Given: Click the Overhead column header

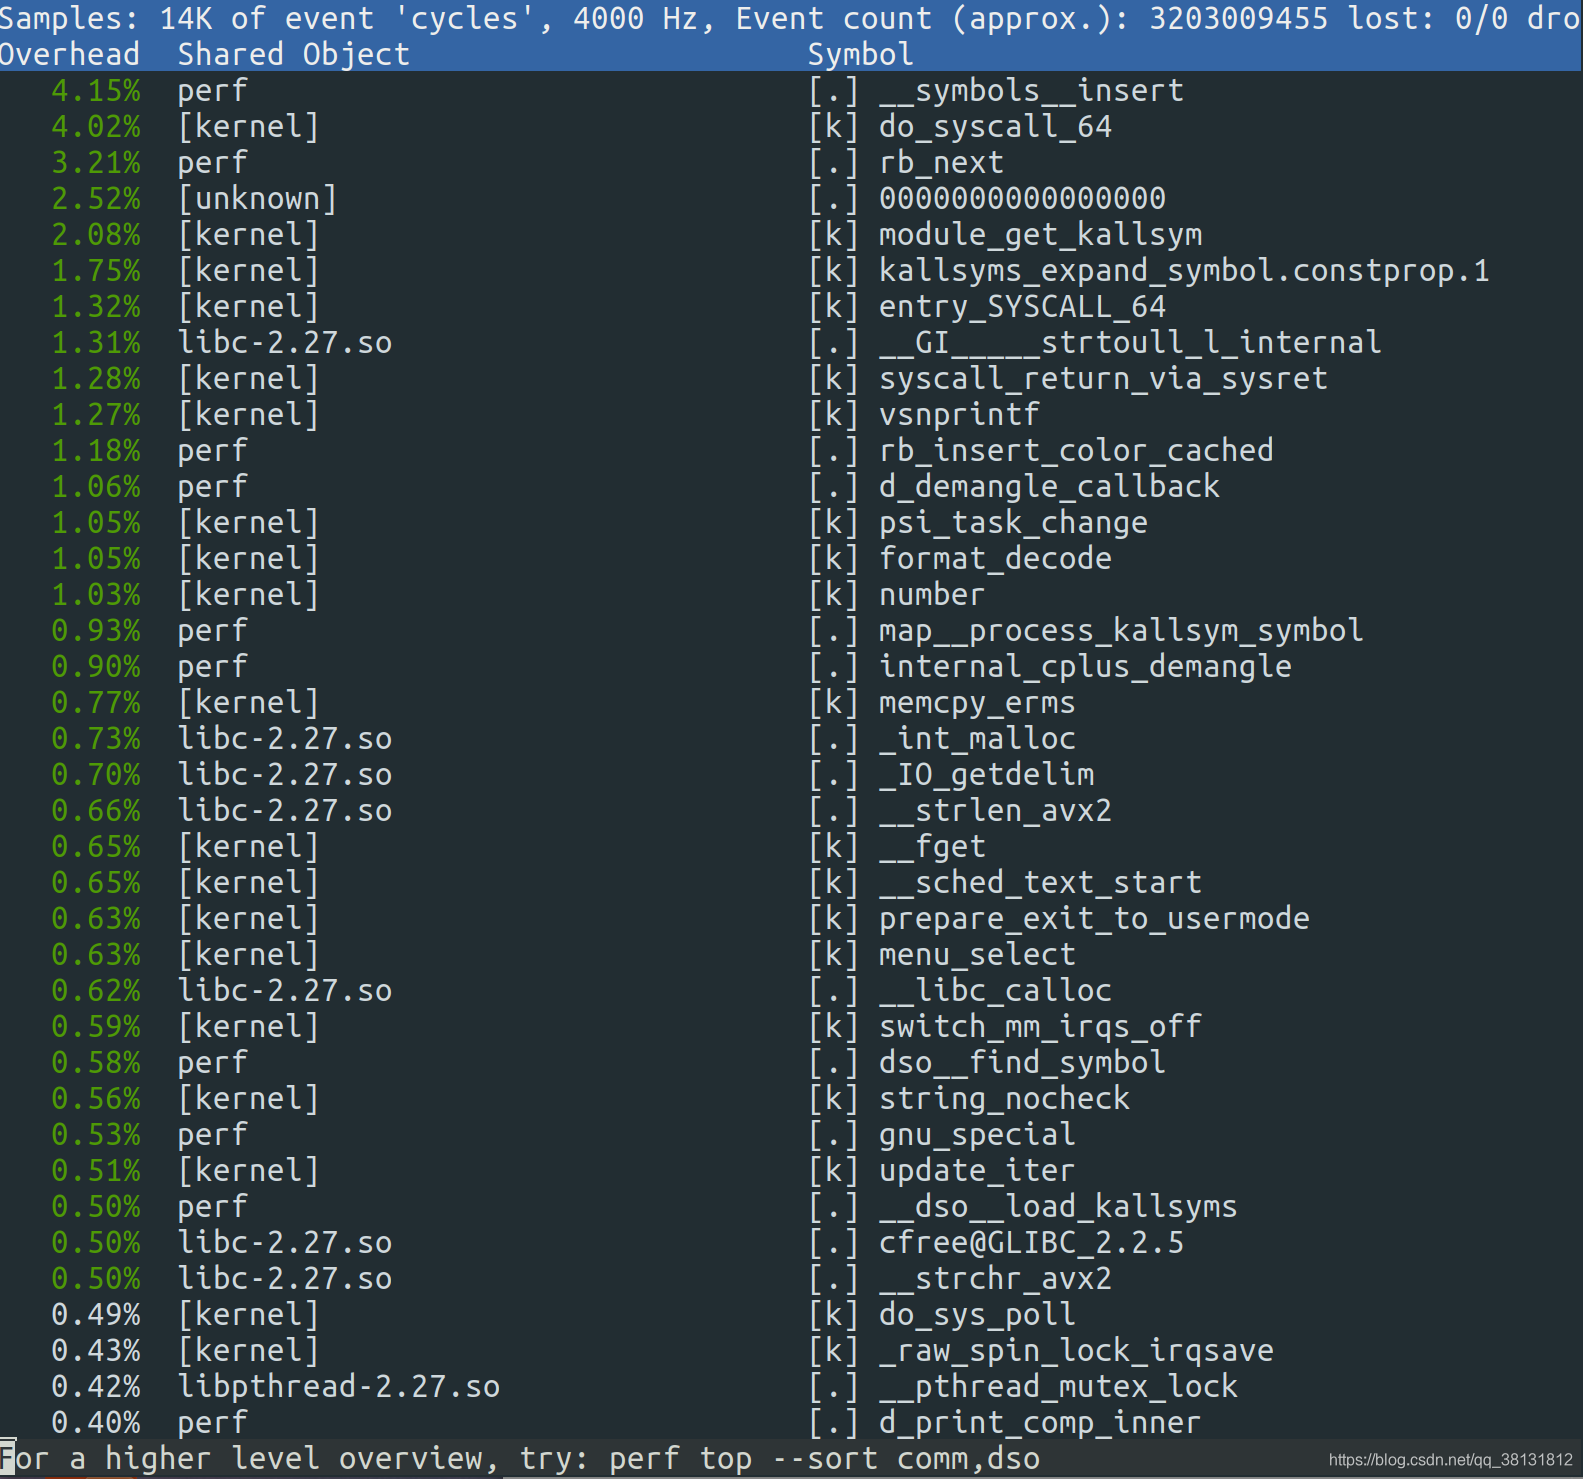Looking at the screenshot, I should (x=70, y=54).
